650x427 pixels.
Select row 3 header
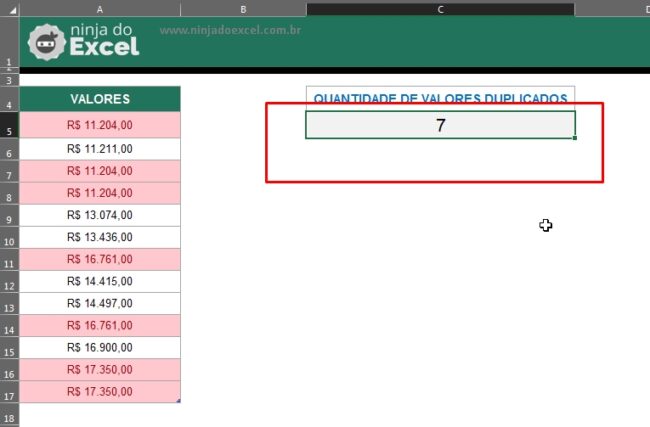9,80
